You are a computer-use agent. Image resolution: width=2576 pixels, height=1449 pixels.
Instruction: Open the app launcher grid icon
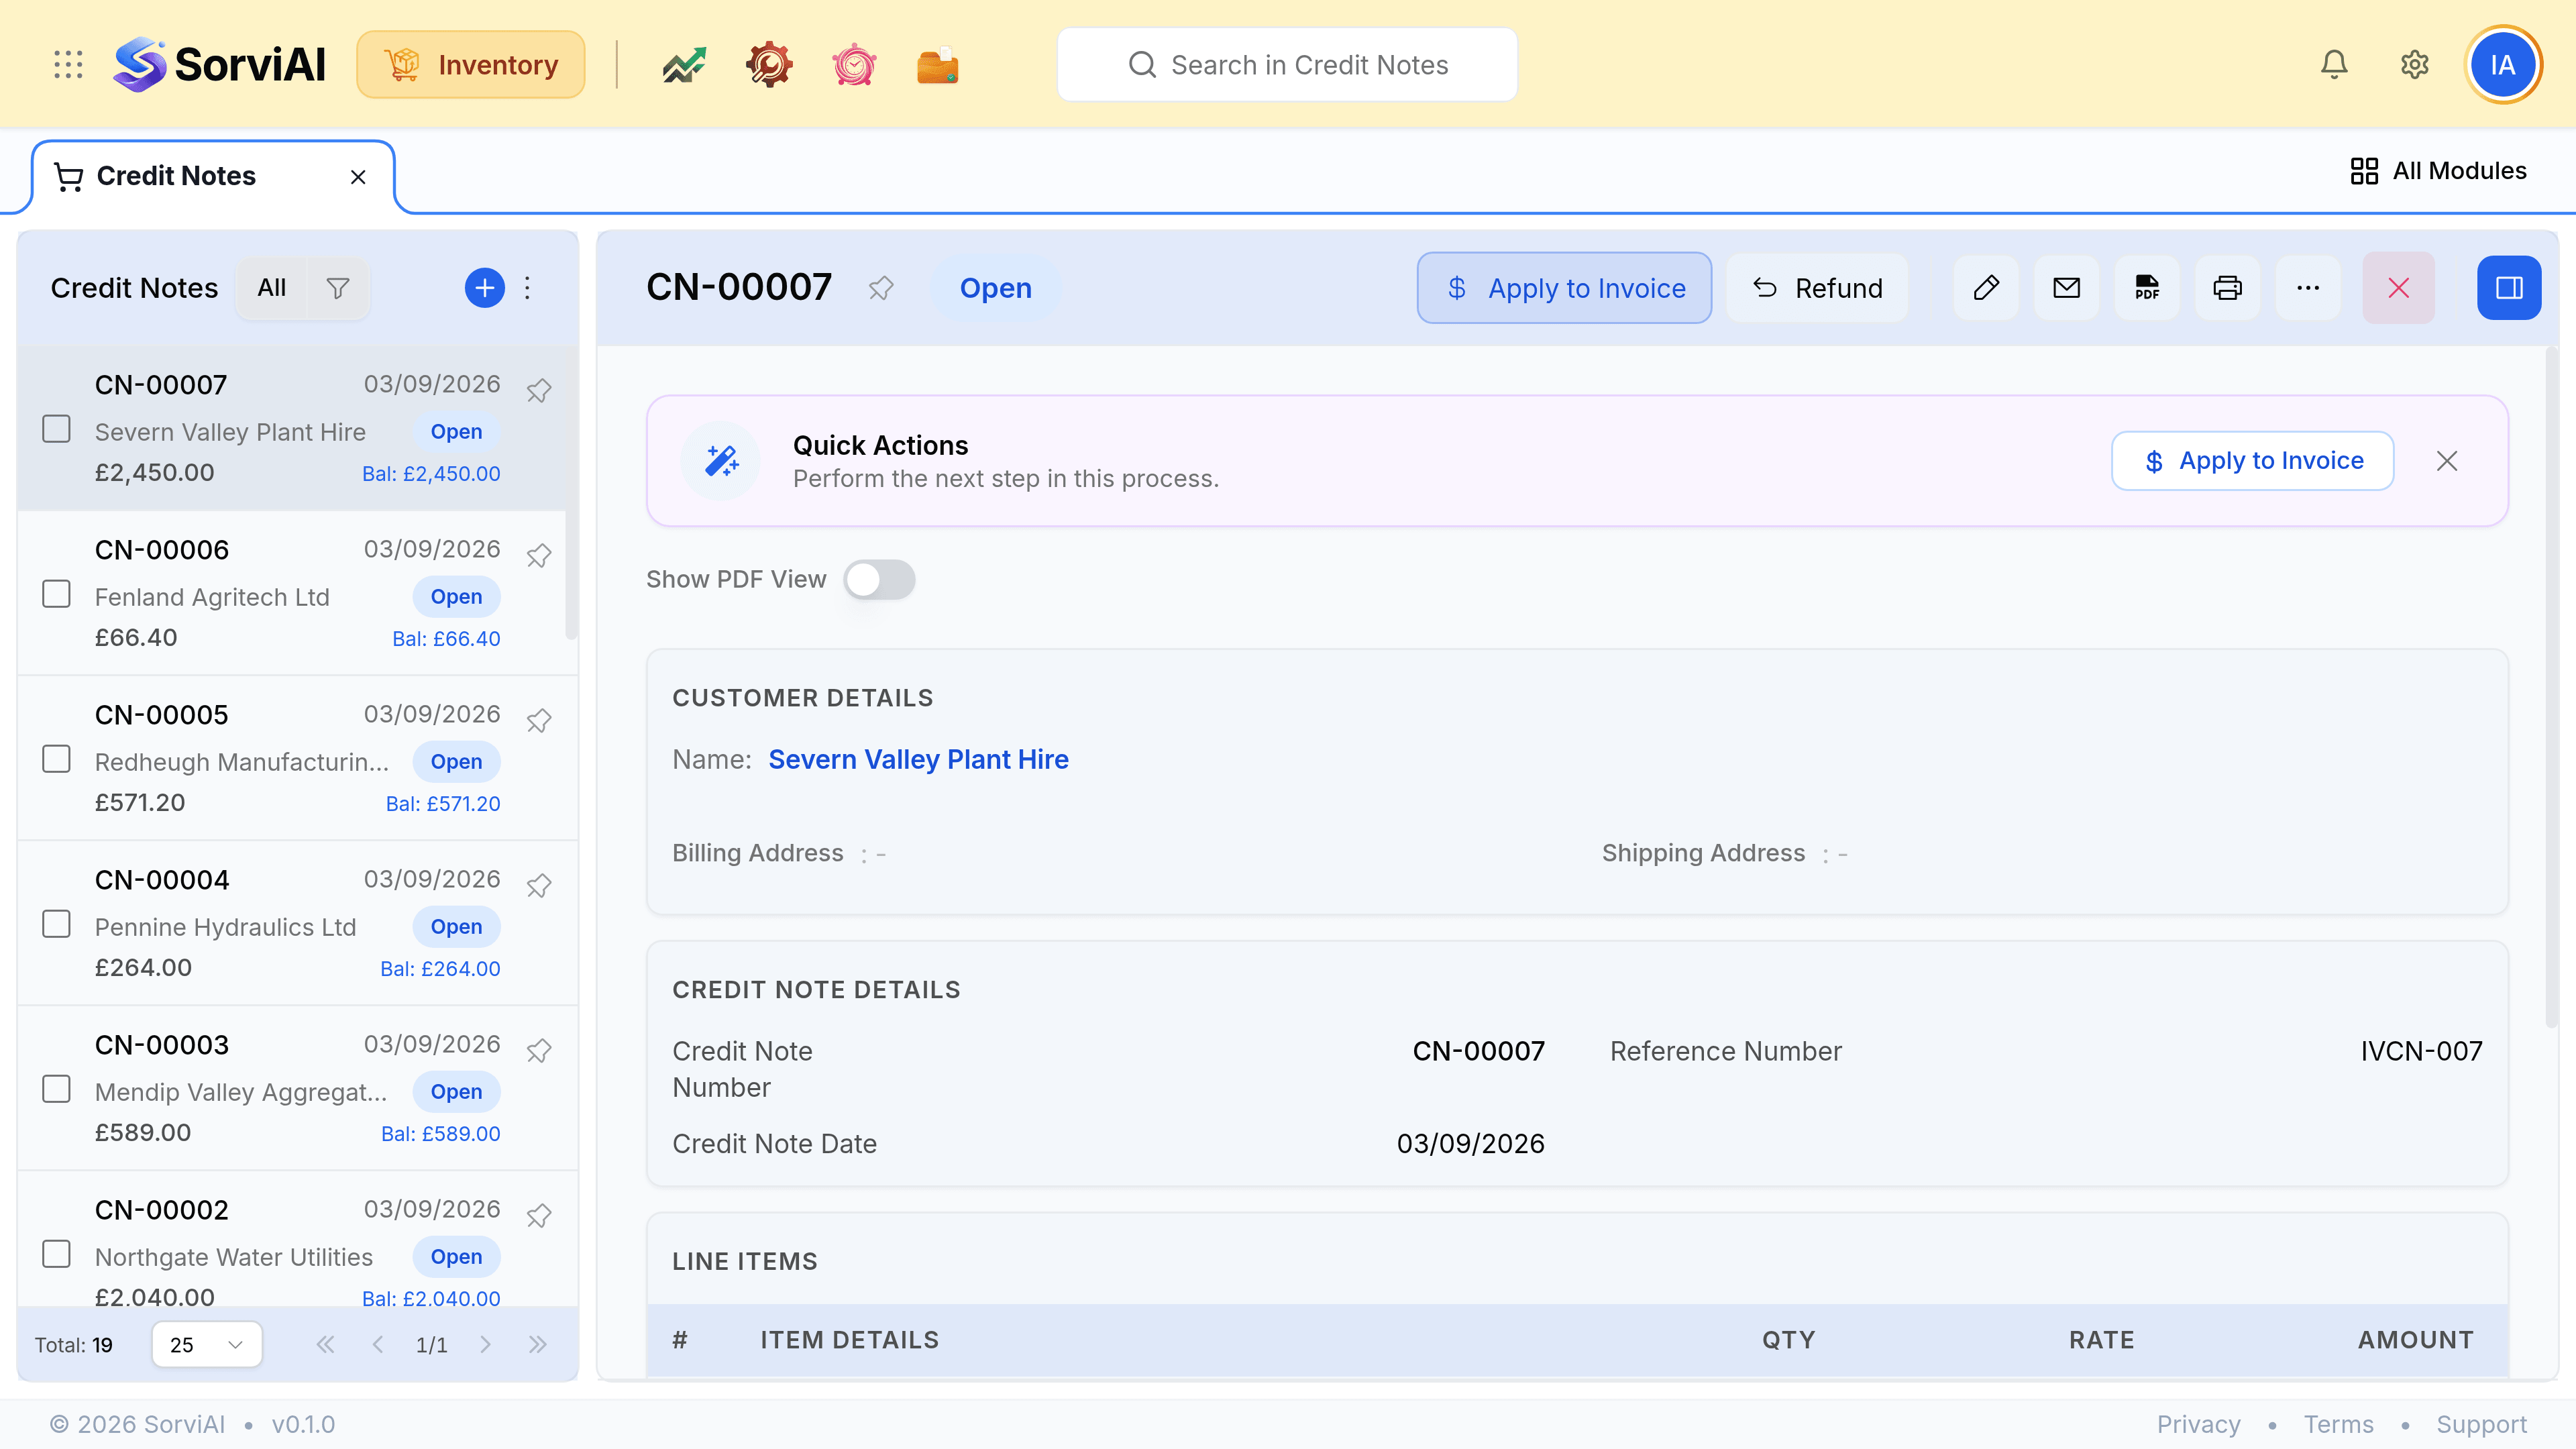(68, 65)
